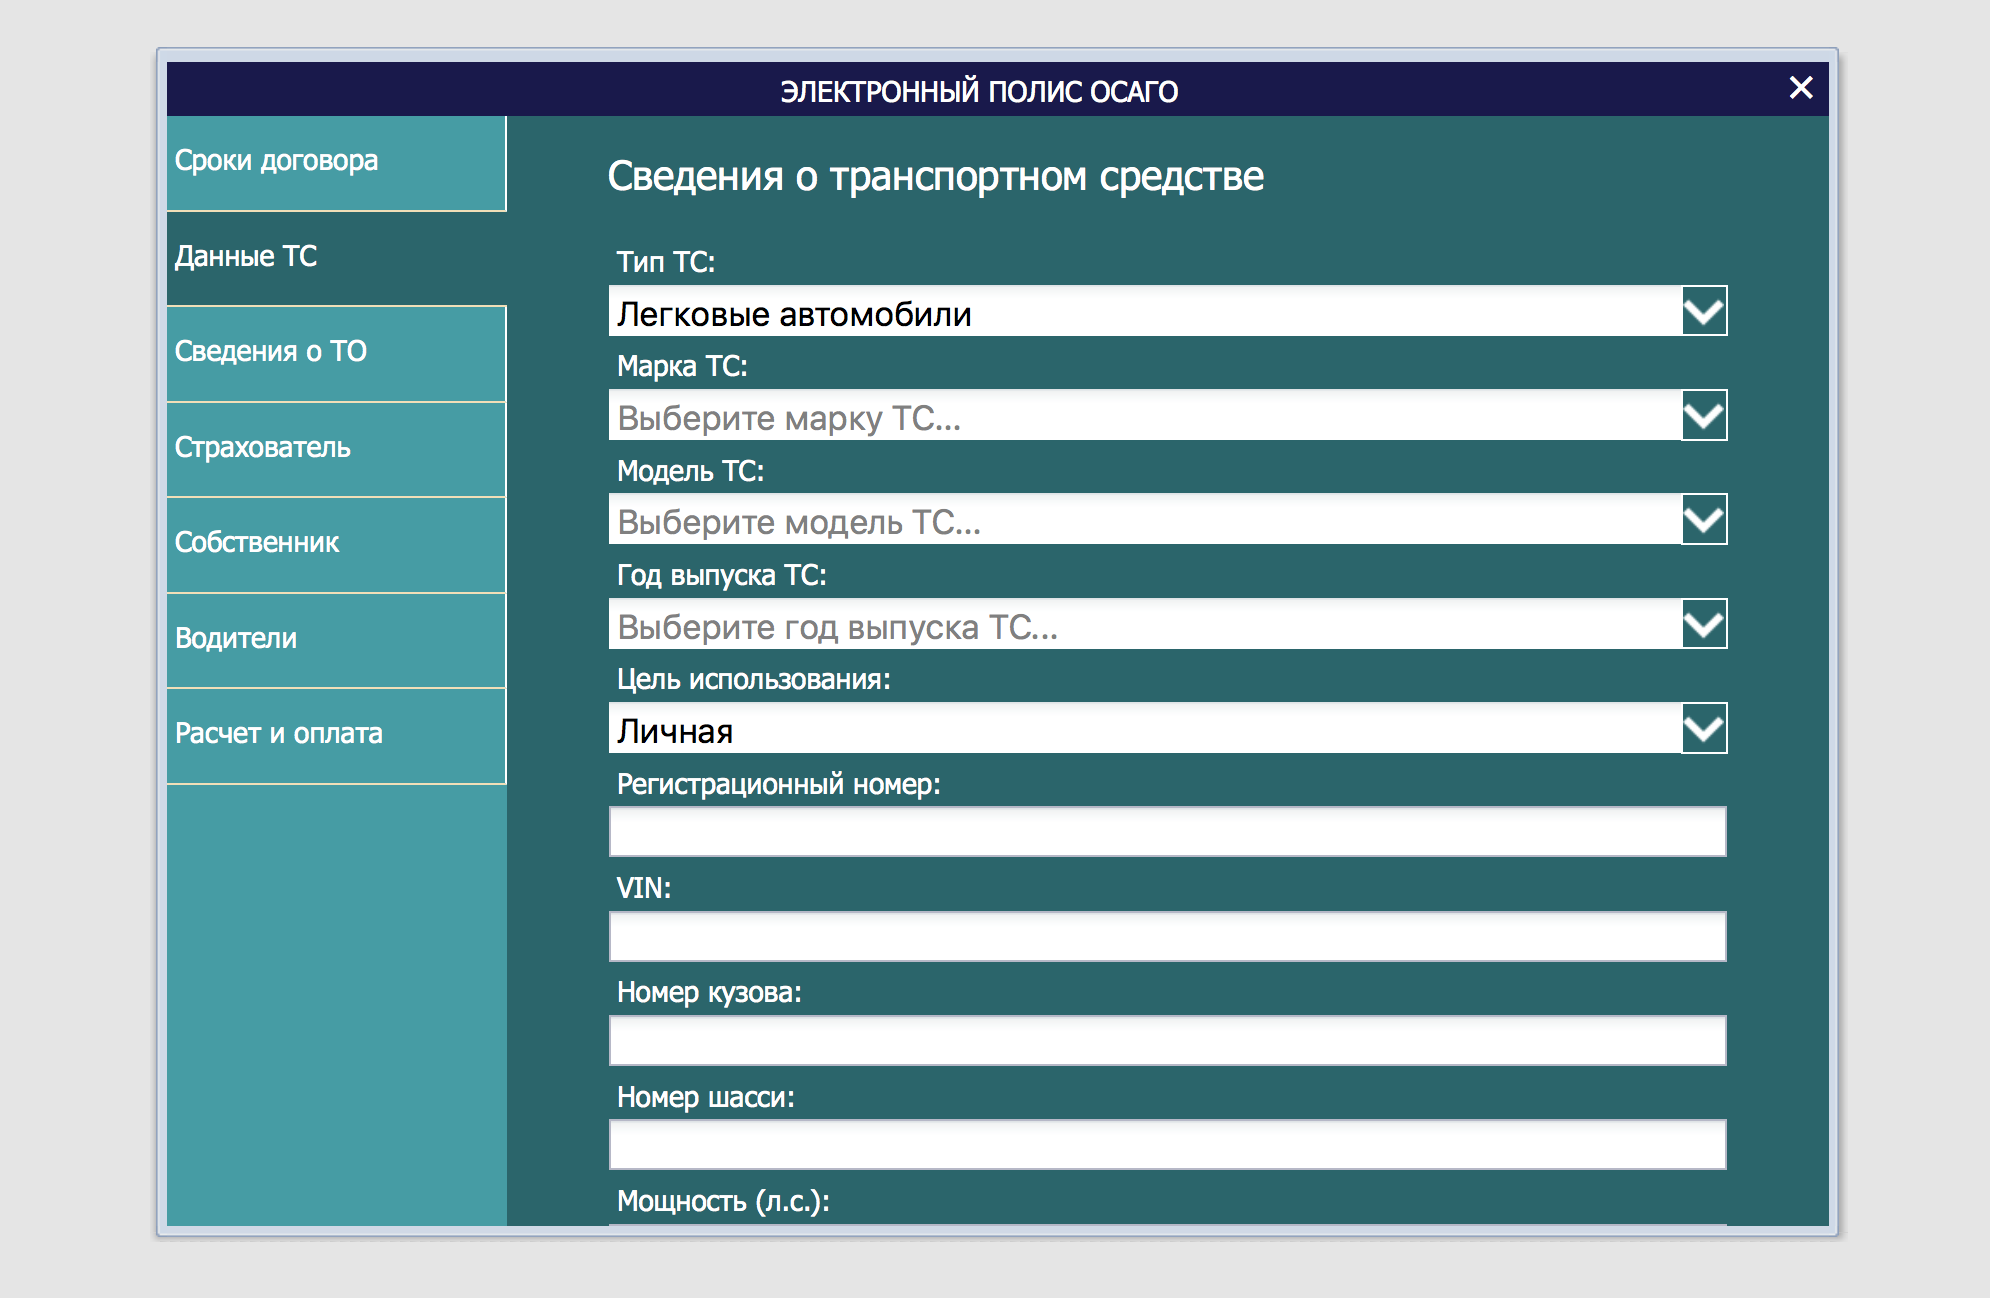Close the ЭЛЕКТРОННЫЙ ПОЛИС ОСАГО dialog
Viewport: 1990px width, 1298px height.
(x=1801, y=88)
